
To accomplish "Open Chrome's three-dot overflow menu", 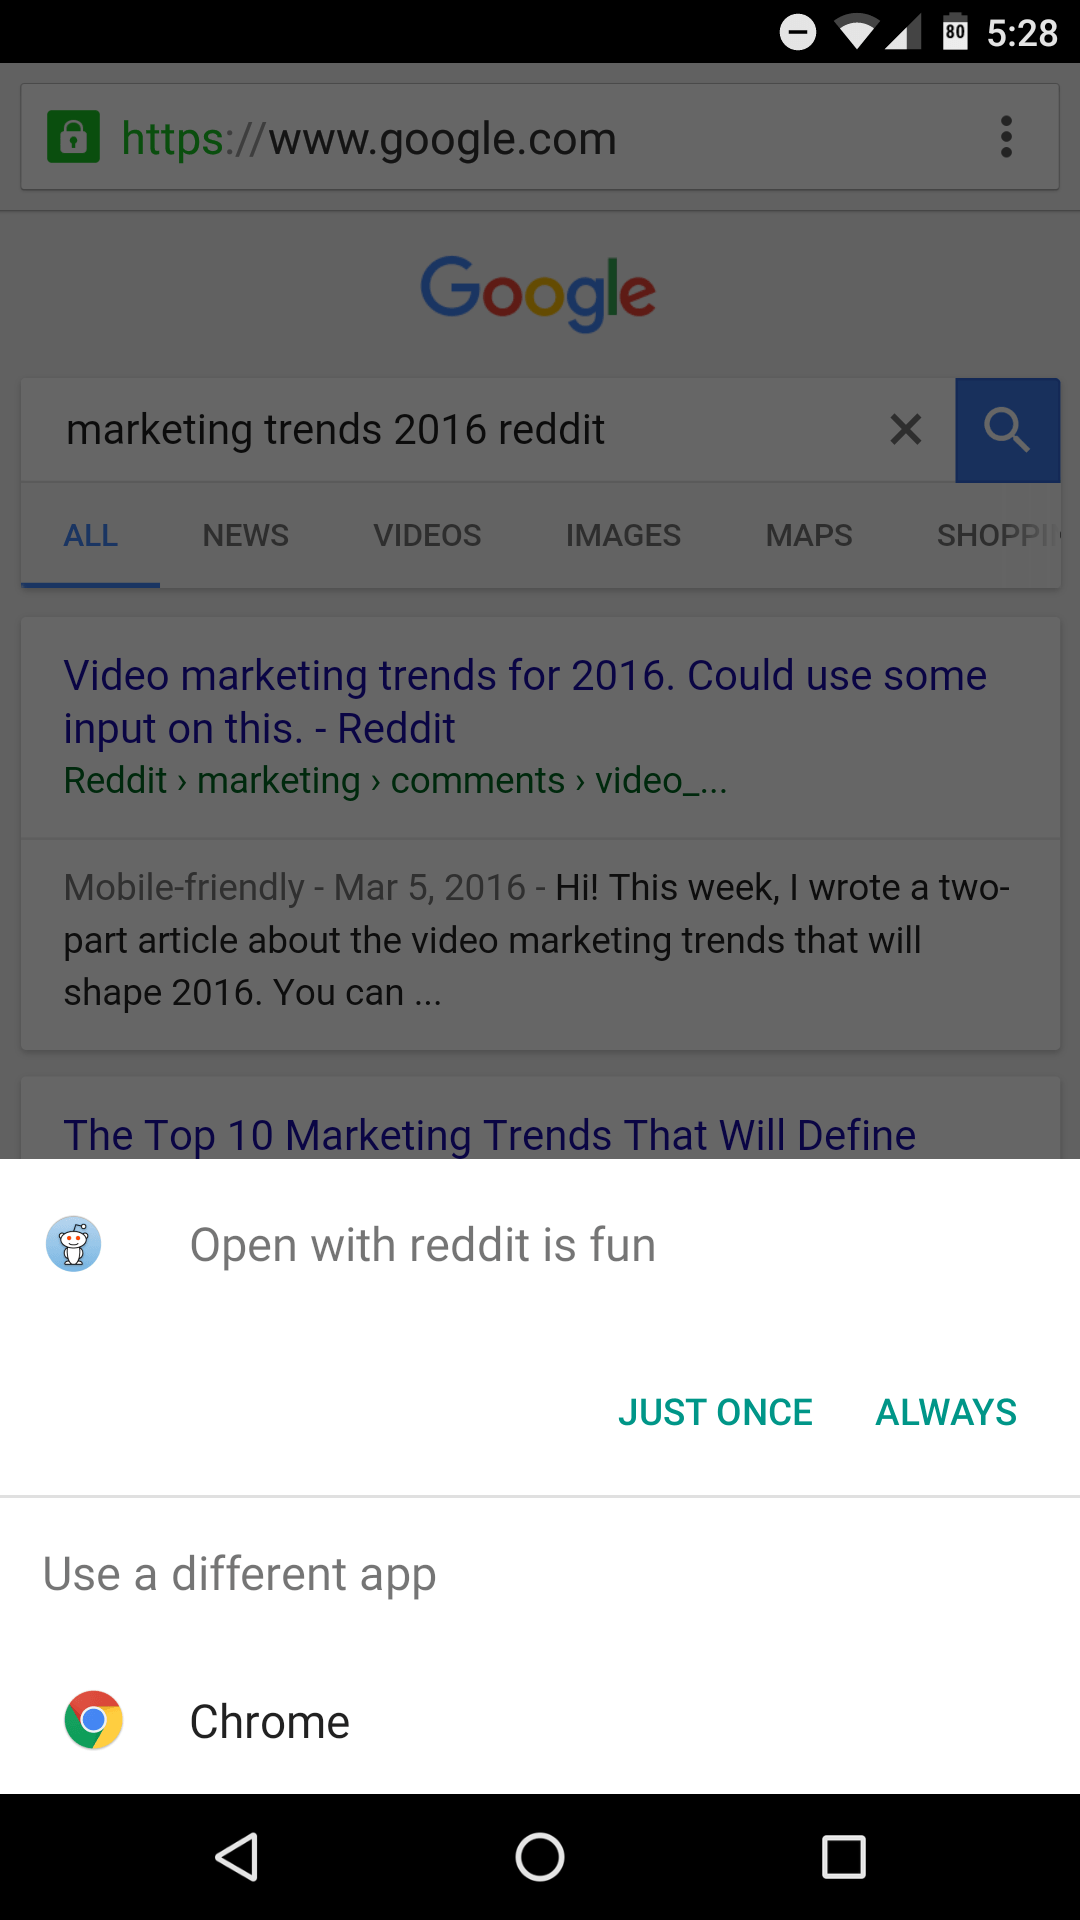I will (x=1006, y=137).
